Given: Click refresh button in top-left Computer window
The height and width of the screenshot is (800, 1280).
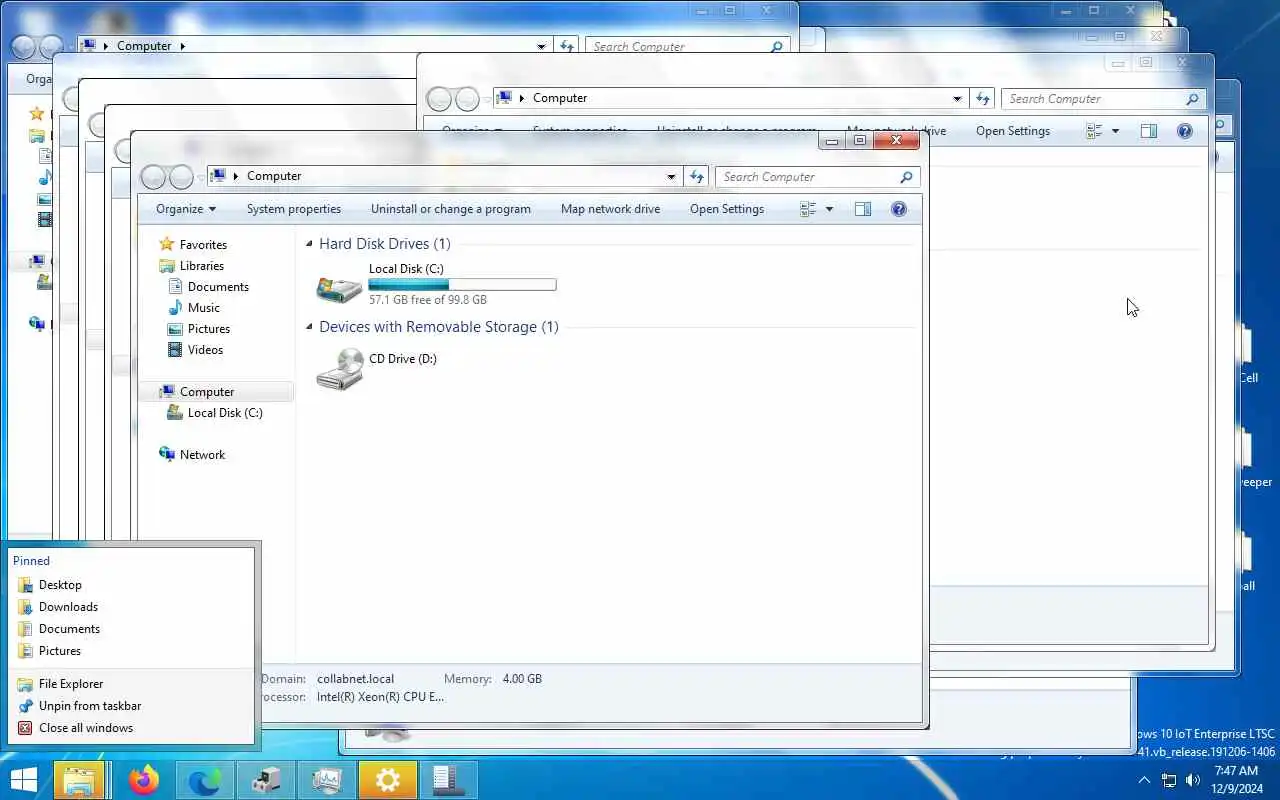Looking at the screenshot, I should [567, 46].
